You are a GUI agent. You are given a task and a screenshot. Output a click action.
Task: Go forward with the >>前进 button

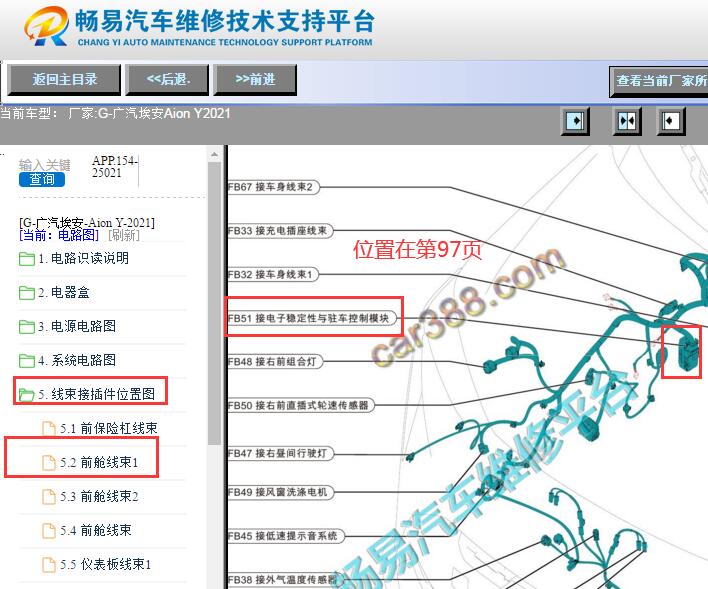click(255, 79)
